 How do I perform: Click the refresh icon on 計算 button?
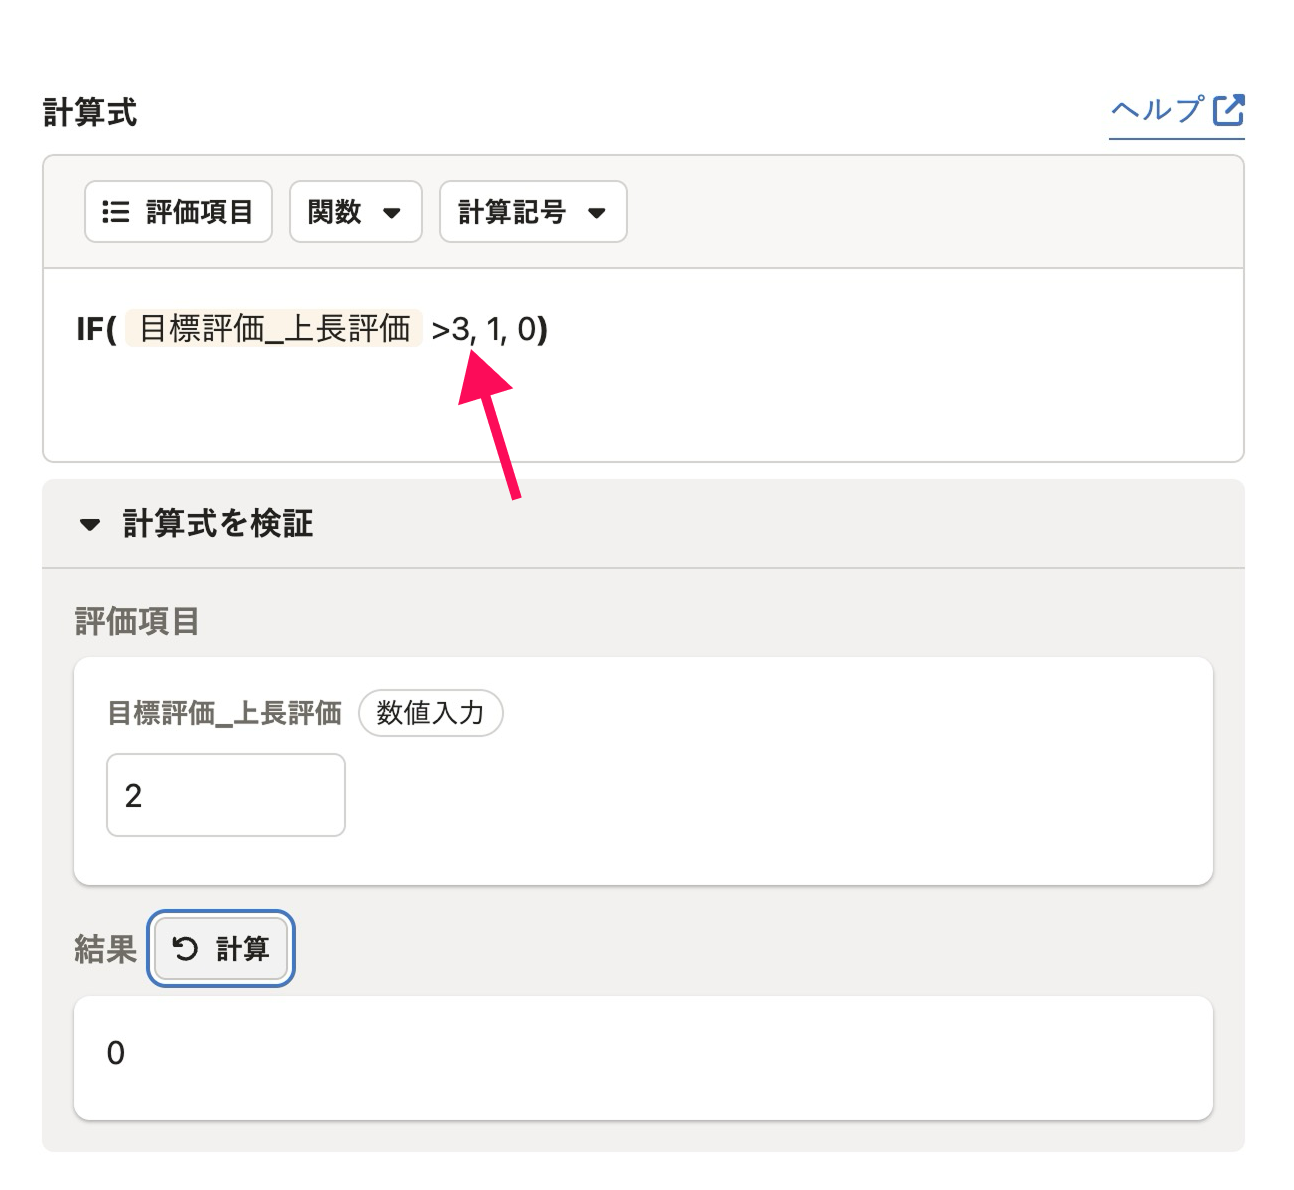click(186, 948)
